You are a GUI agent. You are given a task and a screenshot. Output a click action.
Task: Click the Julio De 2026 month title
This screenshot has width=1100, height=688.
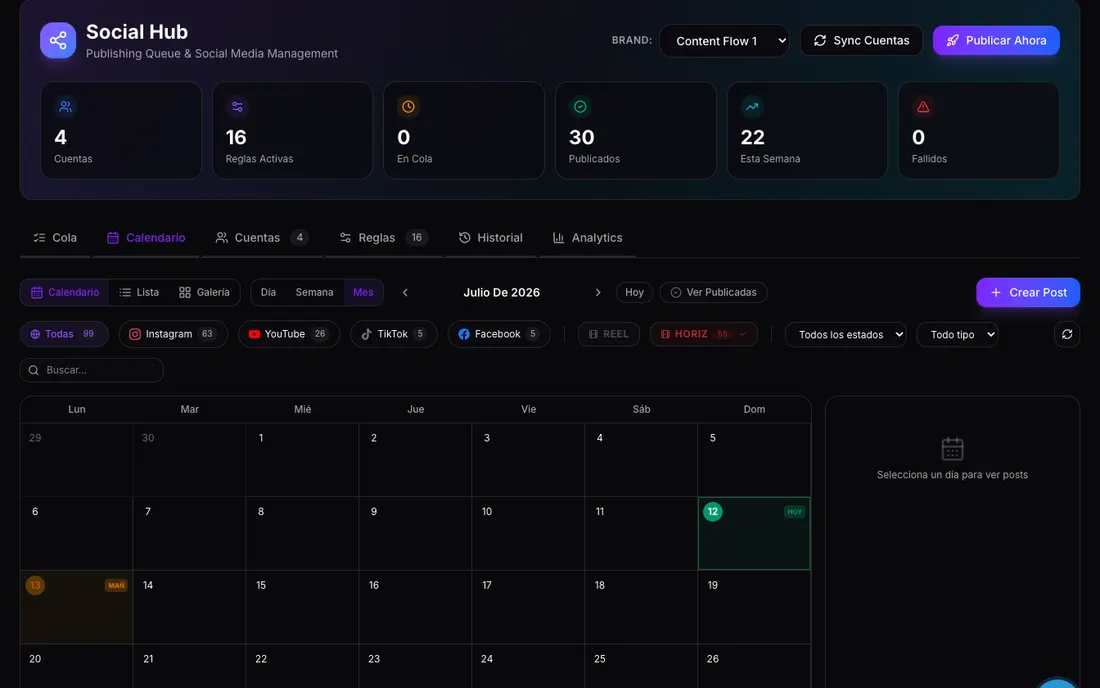pyautogui.click(x=502, y=292)
